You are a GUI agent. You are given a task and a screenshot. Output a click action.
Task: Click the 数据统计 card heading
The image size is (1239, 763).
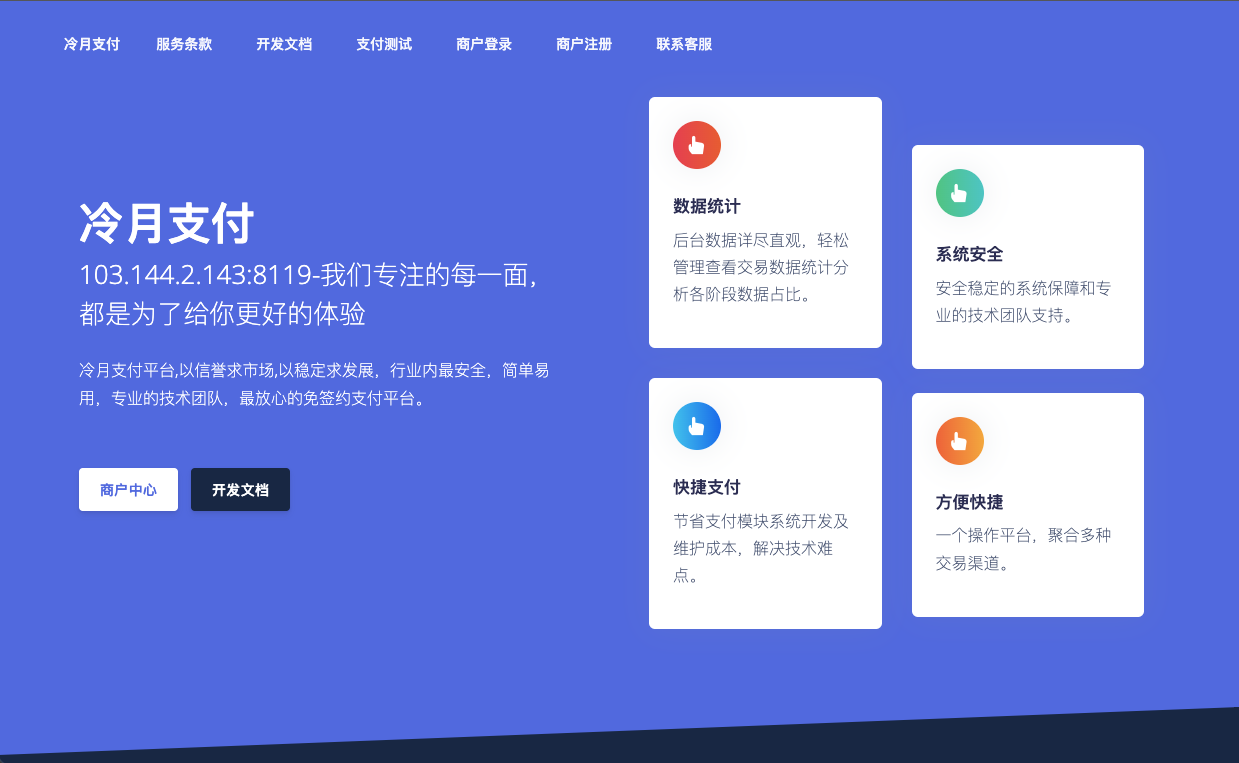click(x=707, y=206)
